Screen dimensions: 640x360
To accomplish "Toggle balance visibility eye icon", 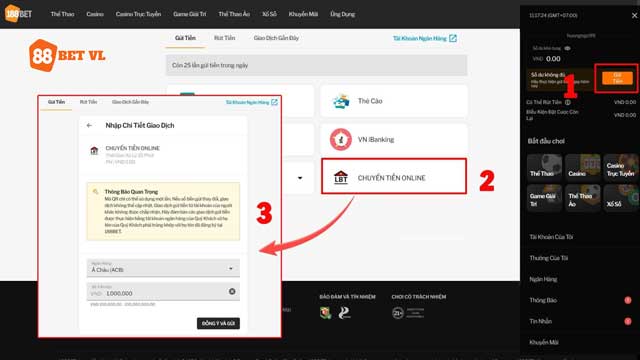I will click(567, 48).
